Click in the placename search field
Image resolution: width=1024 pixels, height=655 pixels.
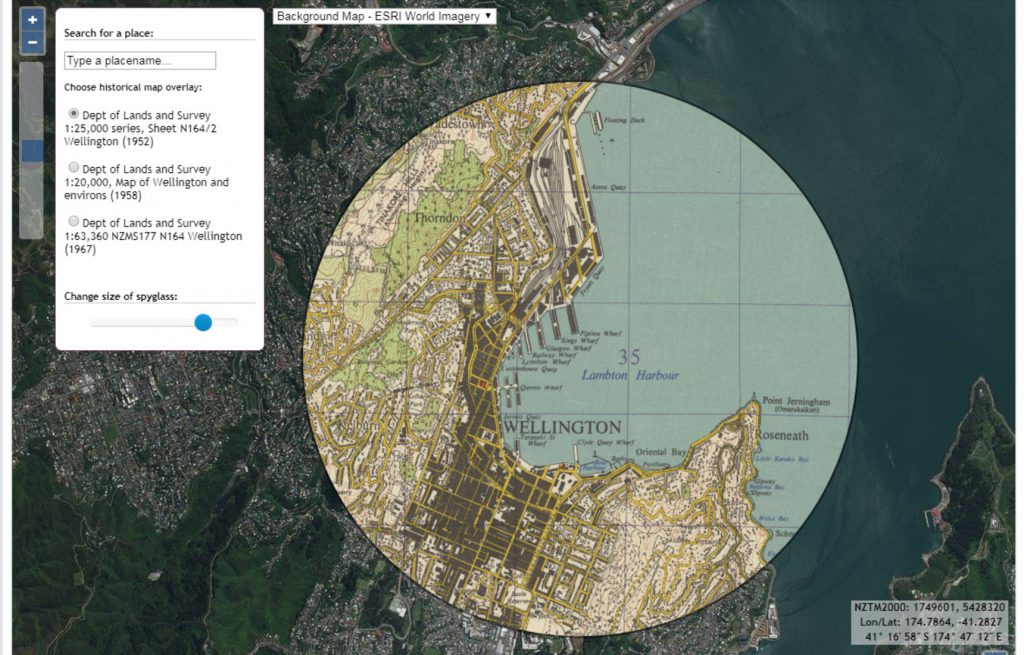[140, 61]
